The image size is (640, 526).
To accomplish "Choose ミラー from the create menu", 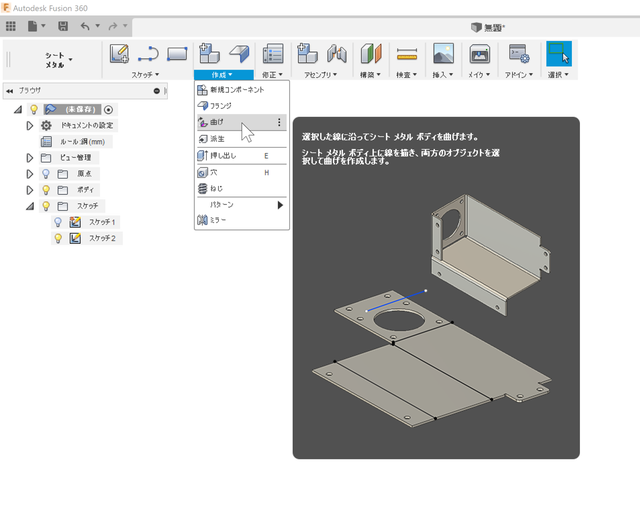I will click(x=242, y=220).
